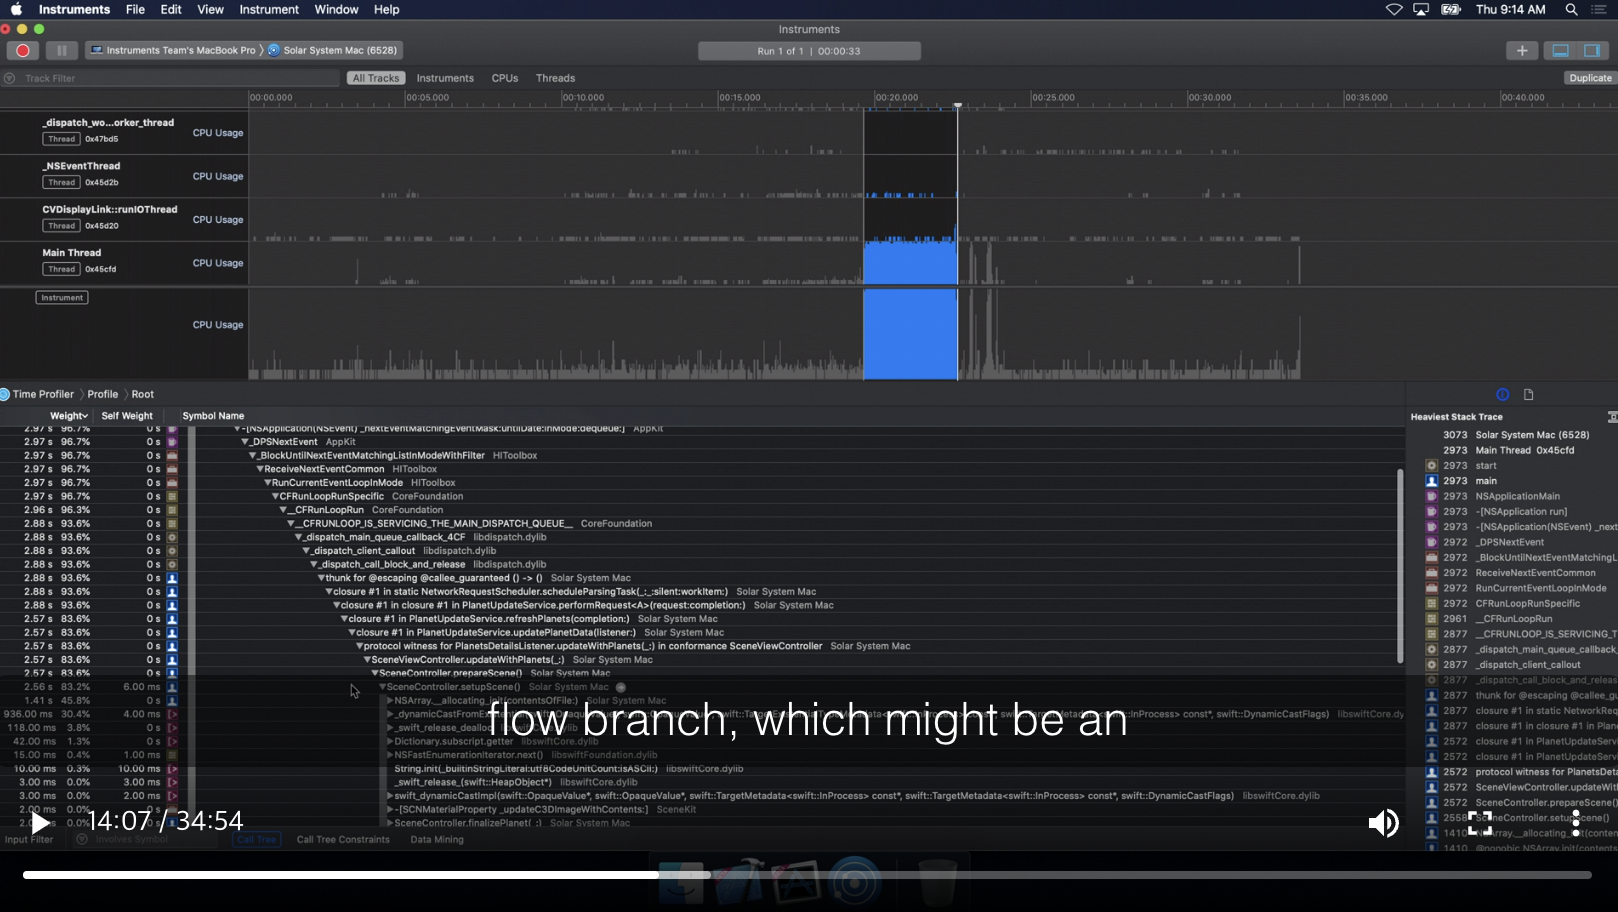Open the Help menu
Image resolution: width=1618 pixels, height=912 pixels.
[386, 9]
